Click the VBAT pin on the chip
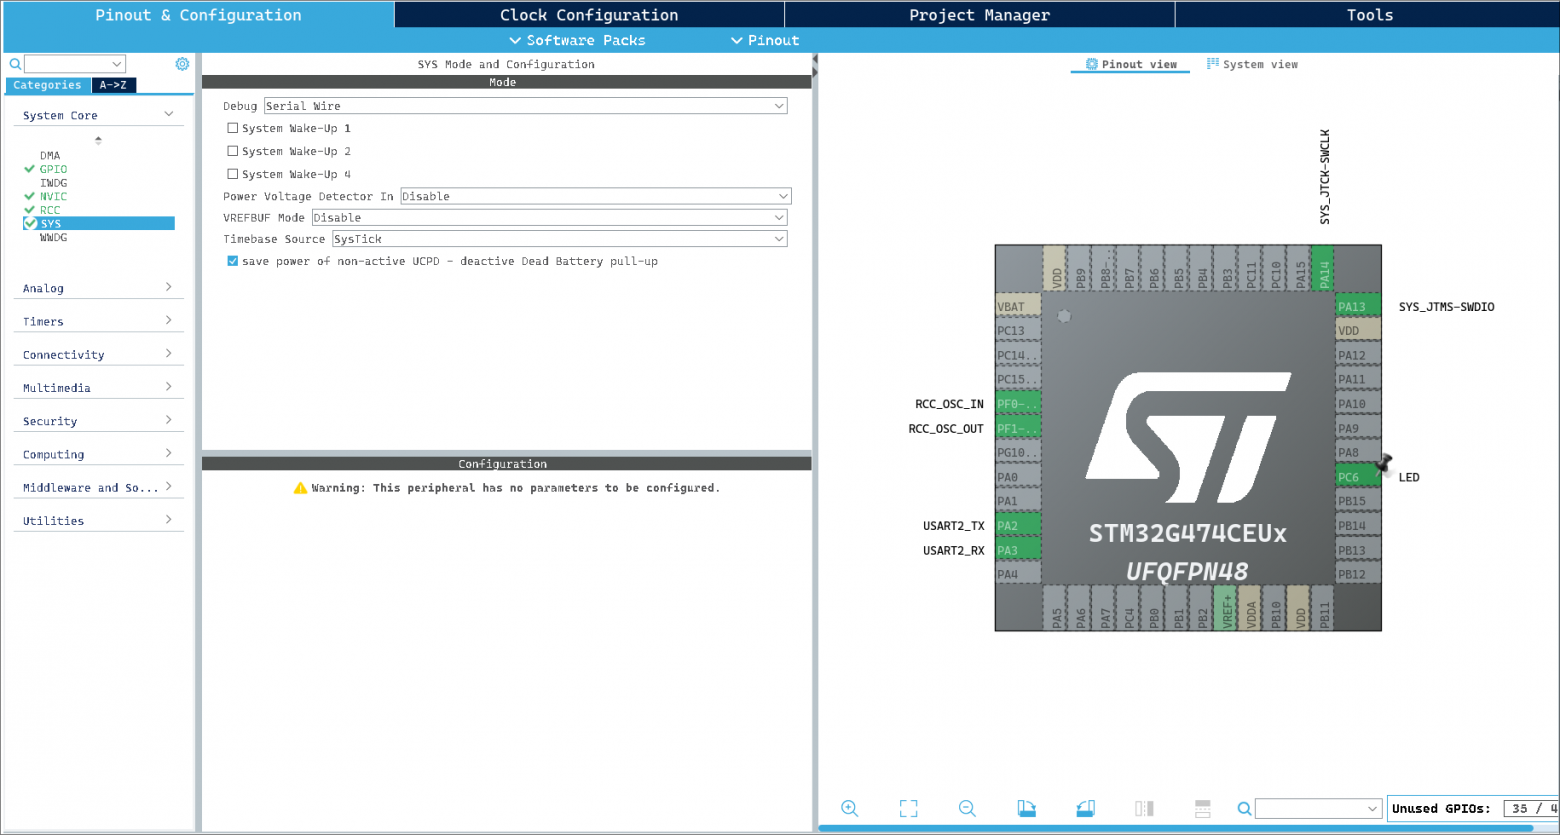 1018,307
